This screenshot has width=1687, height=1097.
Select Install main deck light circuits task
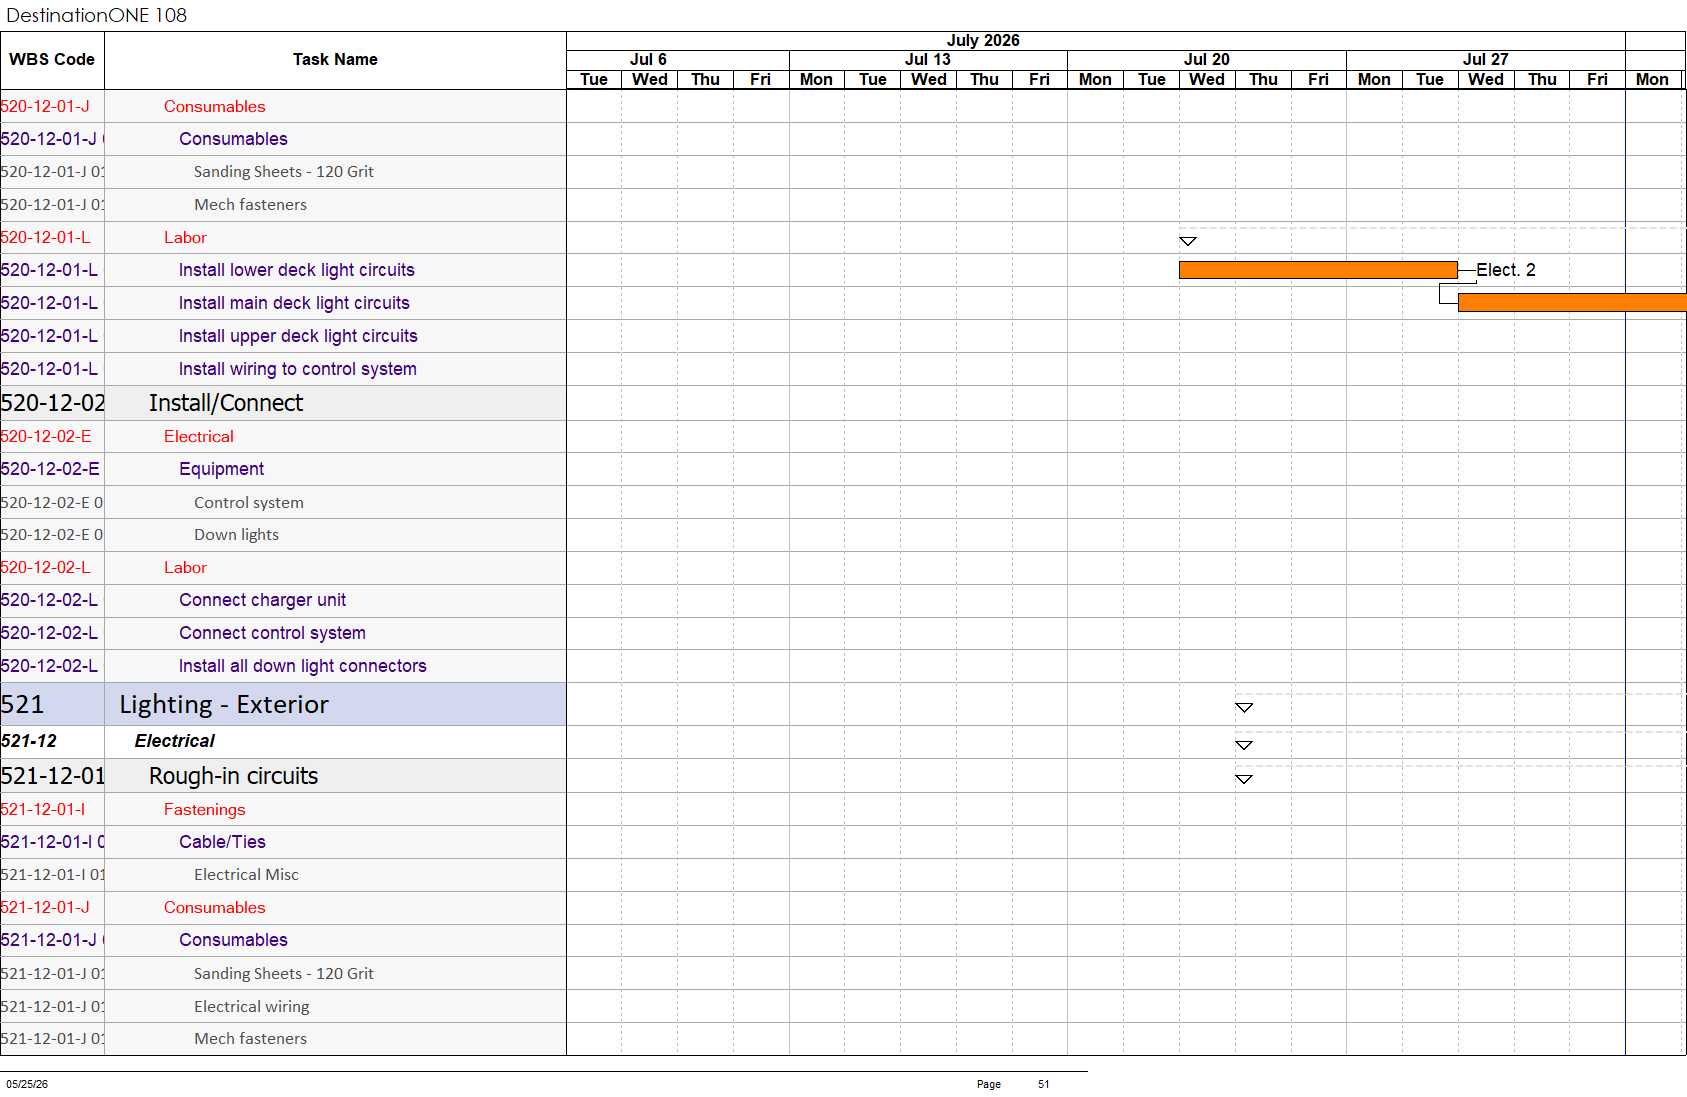(x=283, y=303)
